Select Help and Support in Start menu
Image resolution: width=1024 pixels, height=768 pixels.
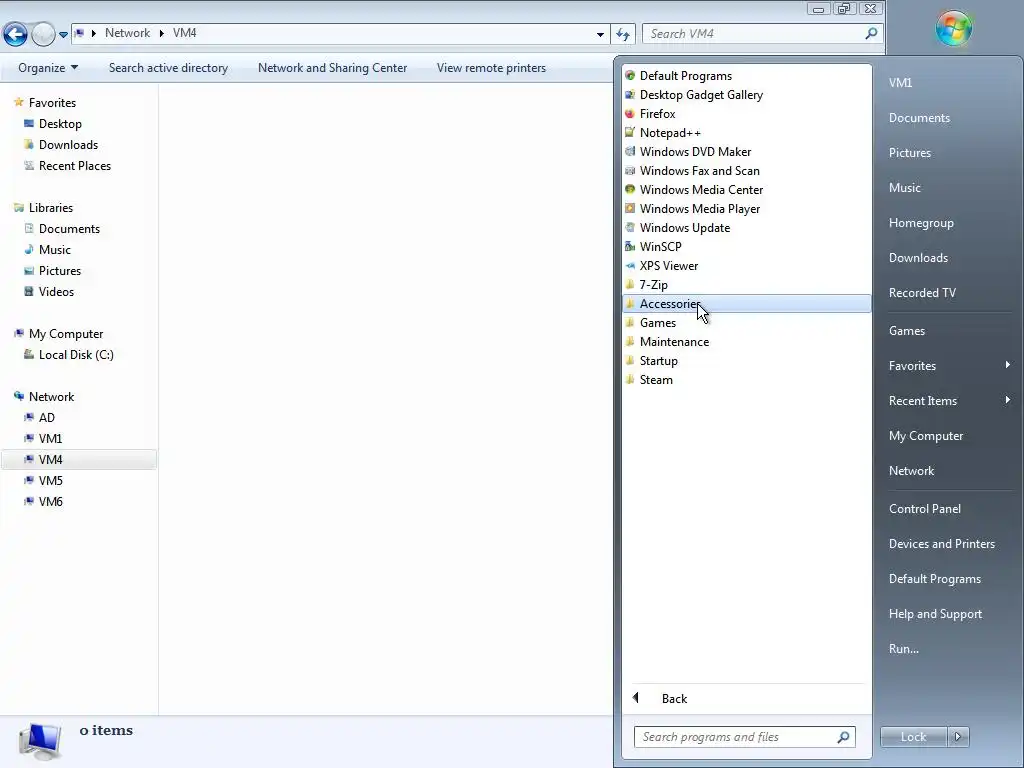click(x=935, y=614)
